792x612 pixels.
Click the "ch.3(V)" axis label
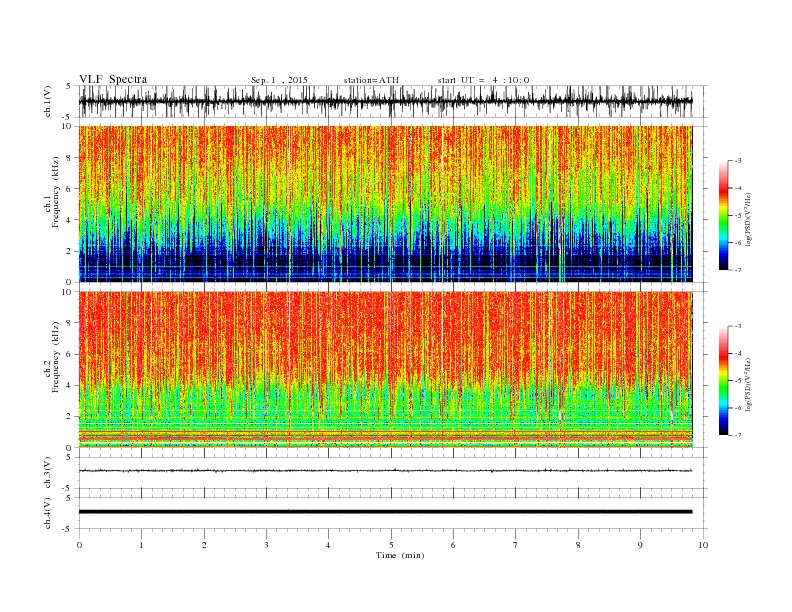tap(48, 473)
